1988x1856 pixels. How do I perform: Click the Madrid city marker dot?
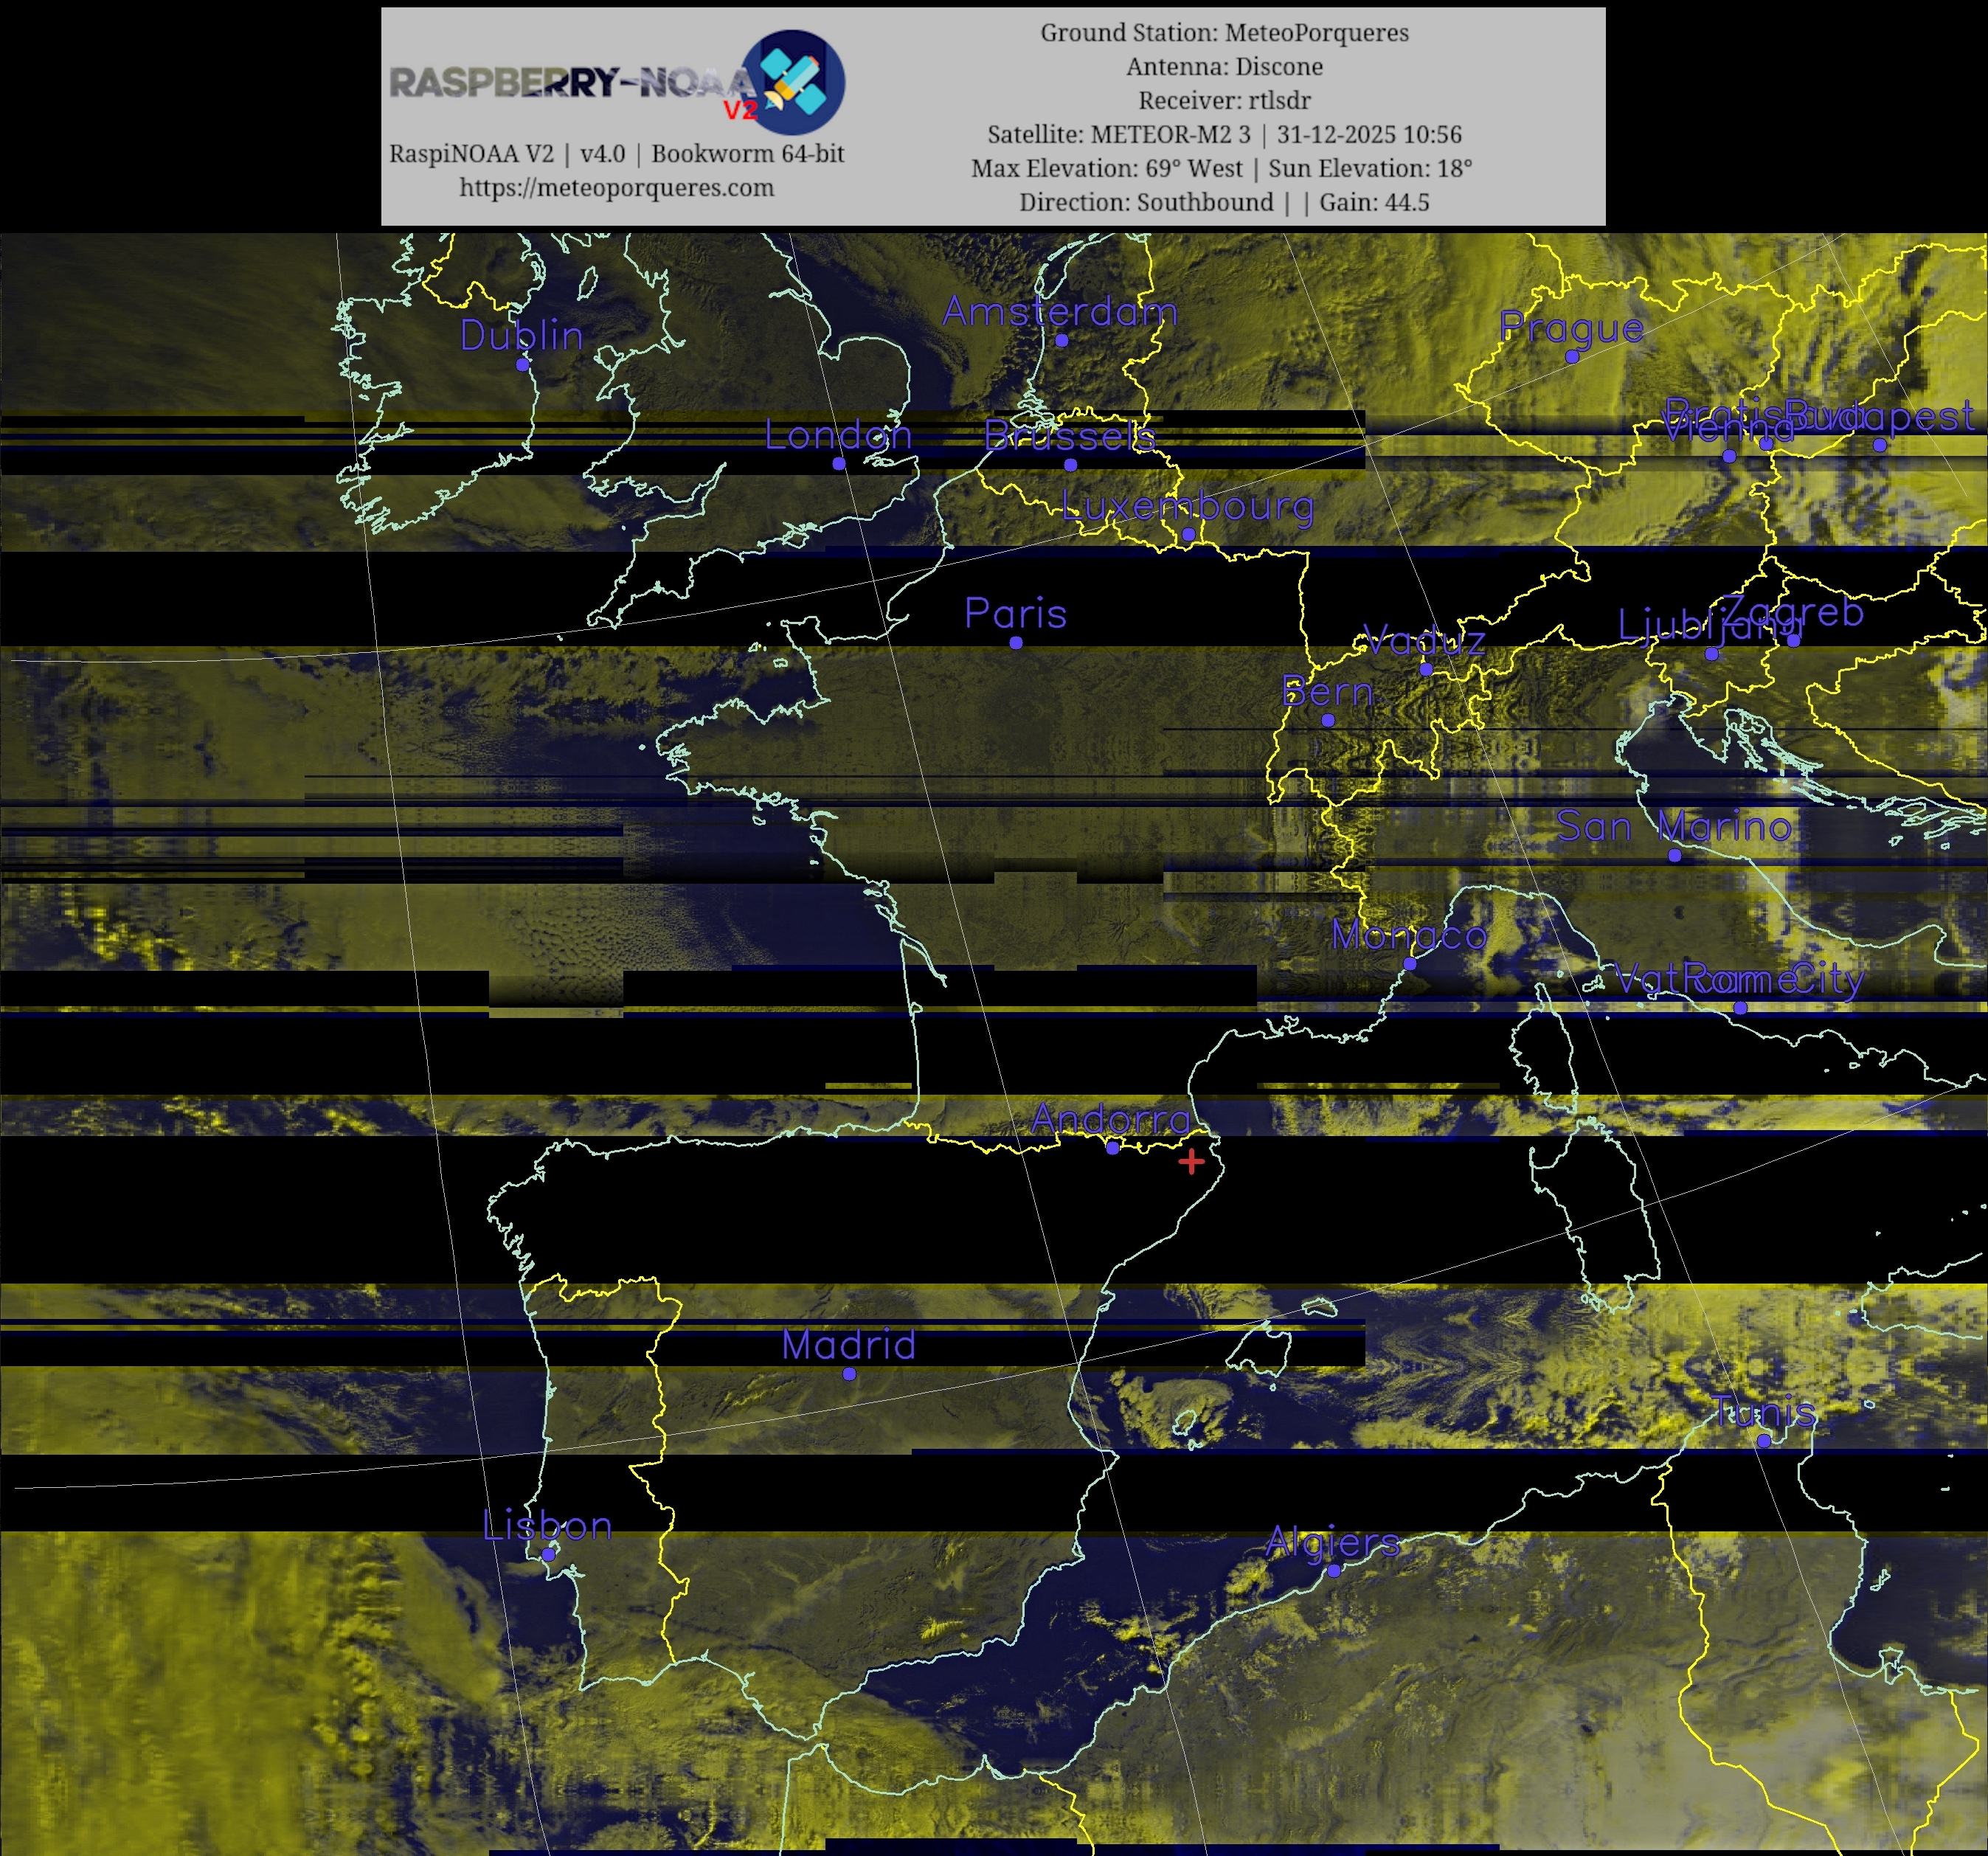click(849, 1374)
